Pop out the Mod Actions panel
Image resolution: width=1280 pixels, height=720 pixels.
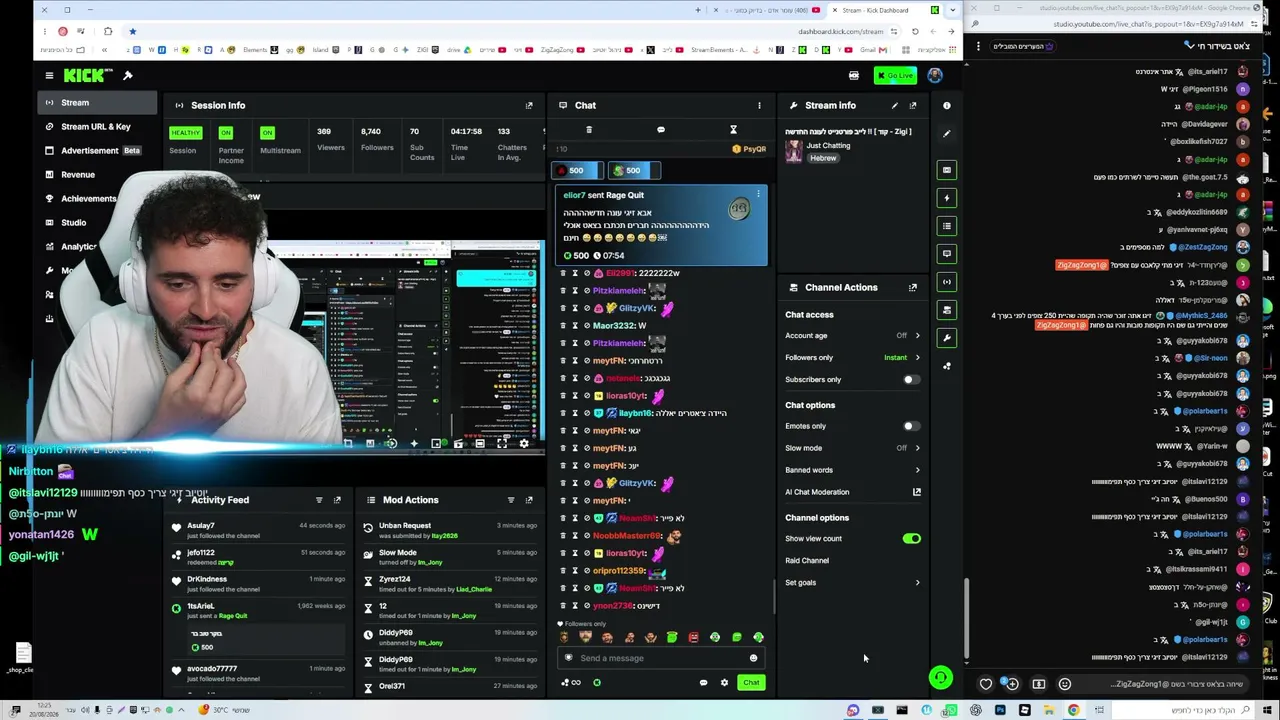pos(529,500)
